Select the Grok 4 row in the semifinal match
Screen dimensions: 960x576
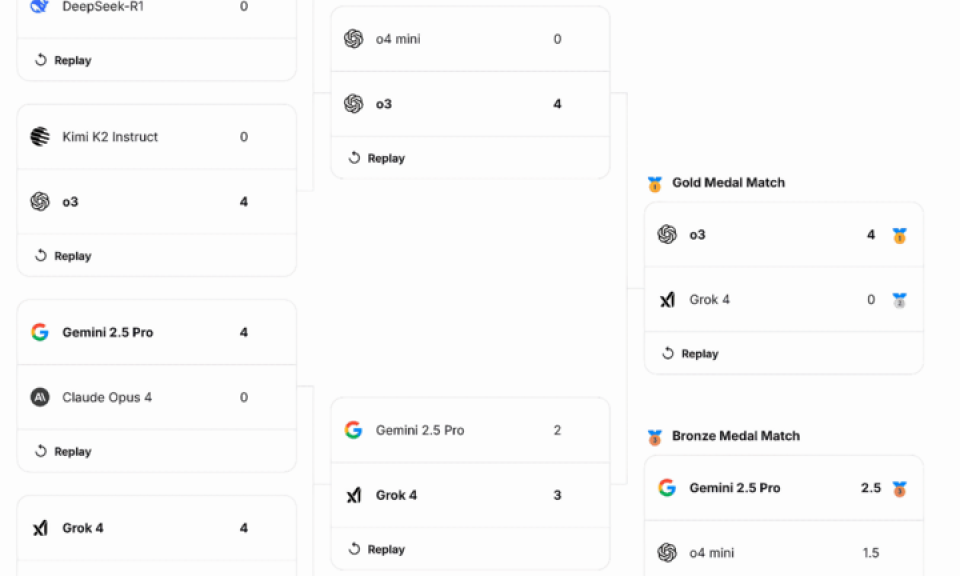click(470, 495)
